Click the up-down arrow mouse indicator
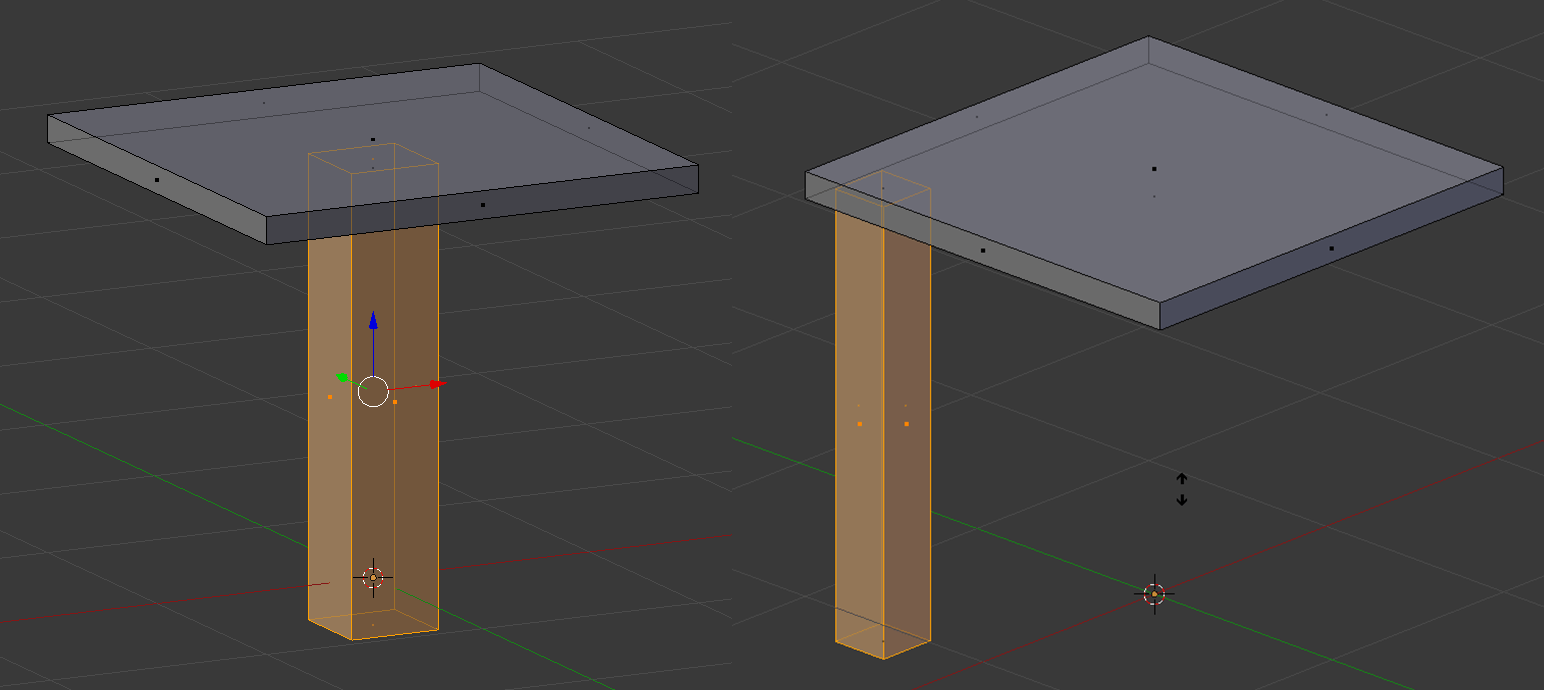The image size is (1544, 690). point(1182,489)
